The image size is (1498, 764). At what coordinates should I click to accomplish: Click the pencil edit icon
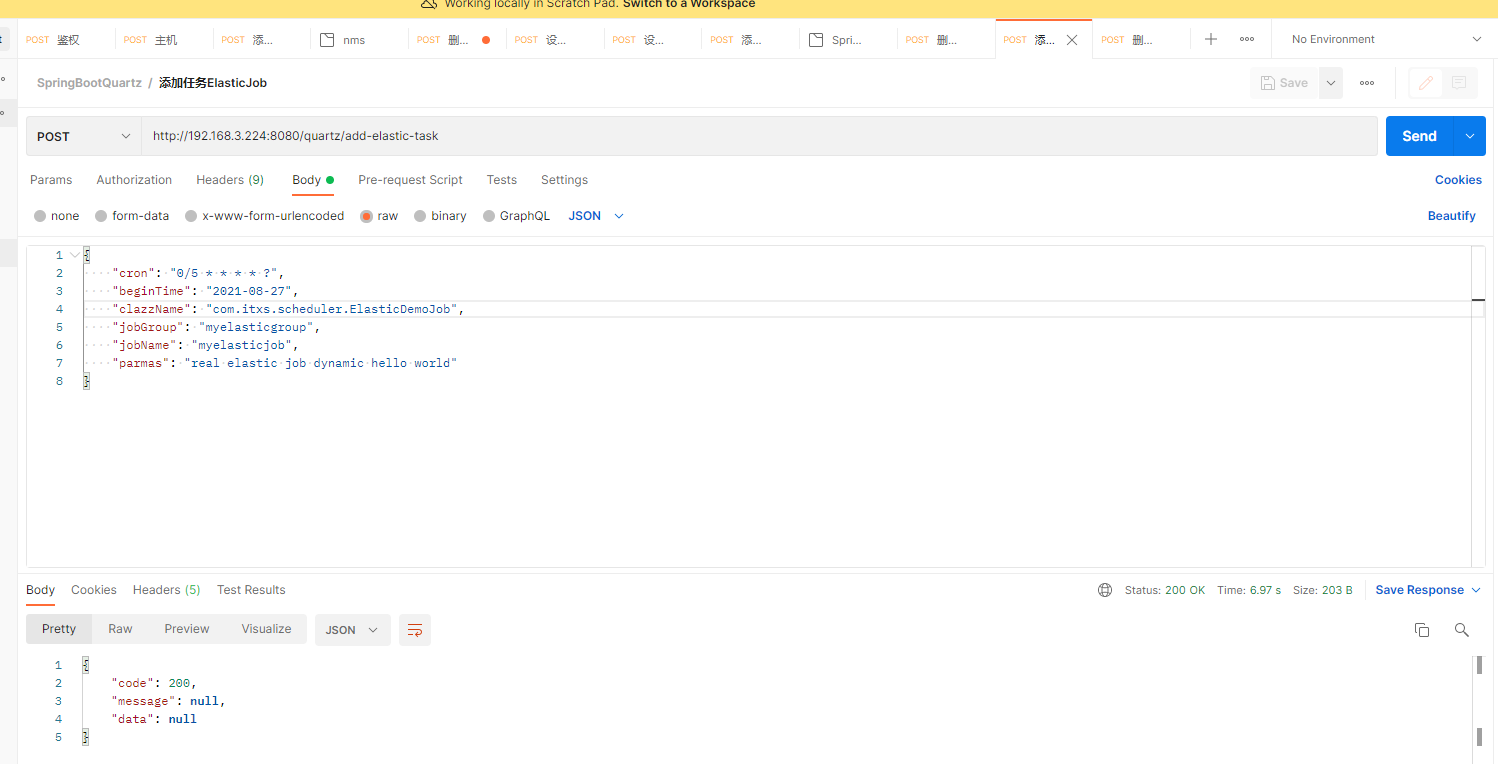(x=1426, y=83)
